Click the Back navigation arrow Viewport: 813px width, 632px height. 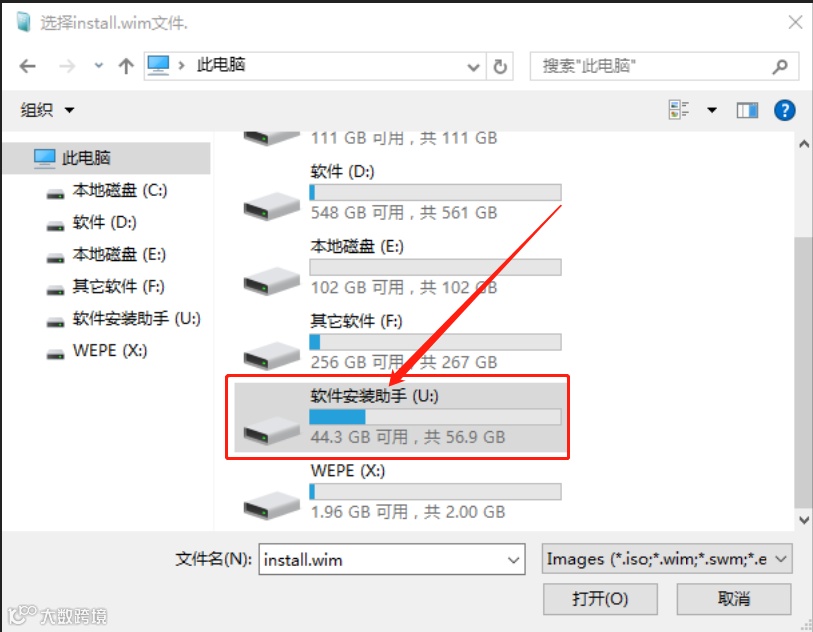tap(27, 66)
